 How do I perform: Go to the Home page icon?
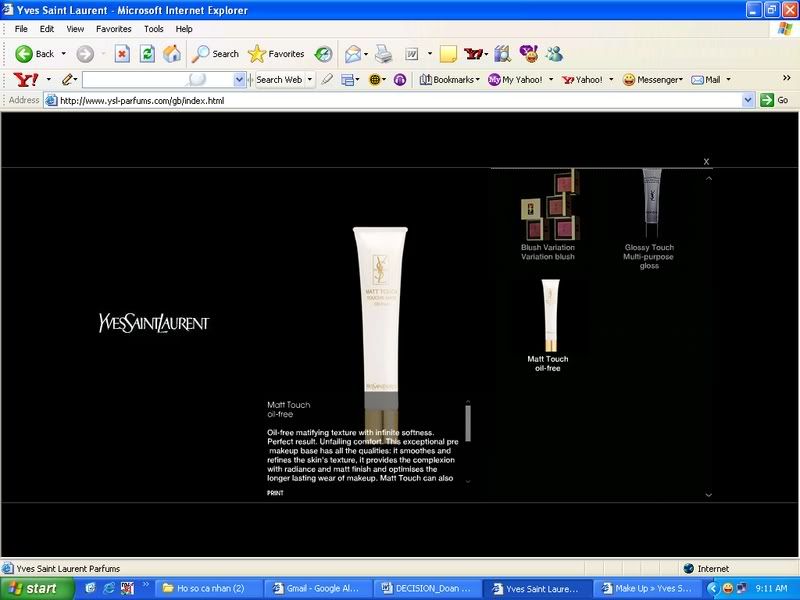pos(172,54)
